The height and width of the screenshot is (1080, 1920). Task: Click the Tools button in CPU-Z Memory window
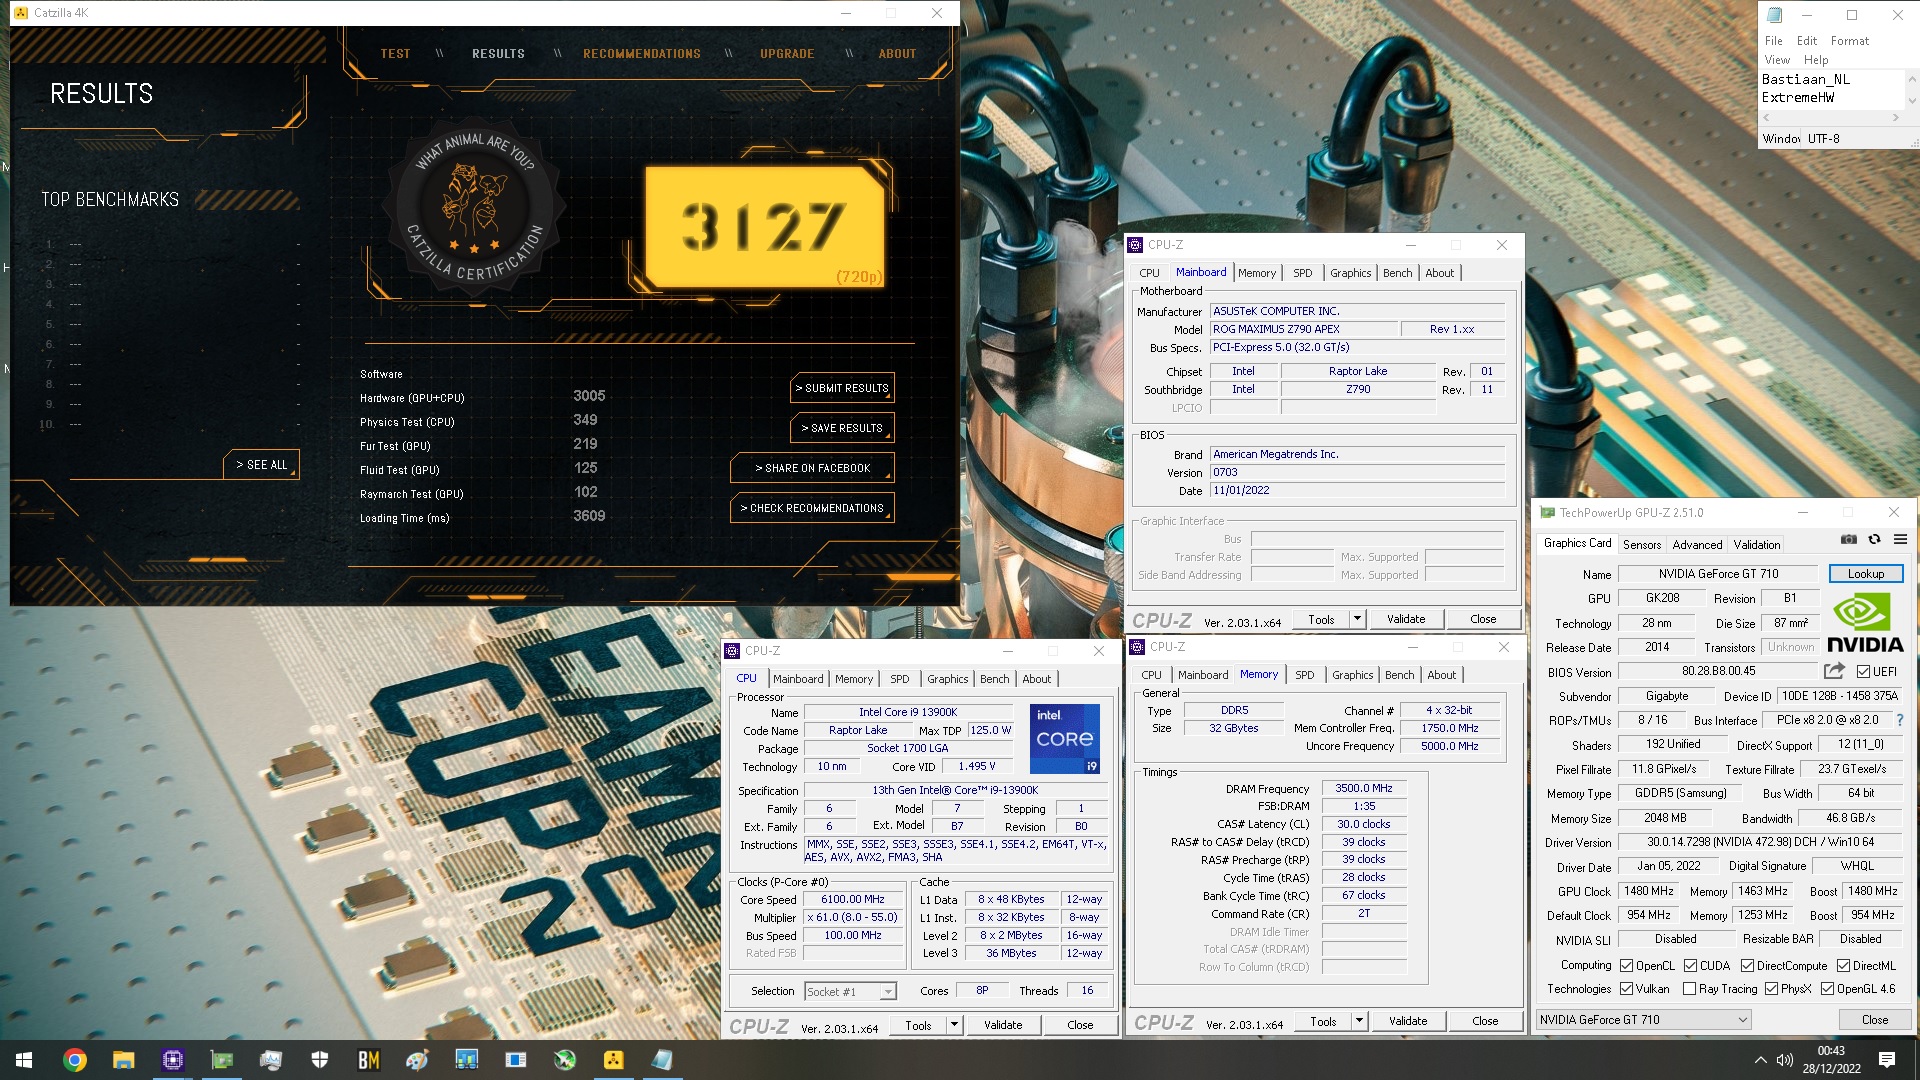(1323, 1021)
